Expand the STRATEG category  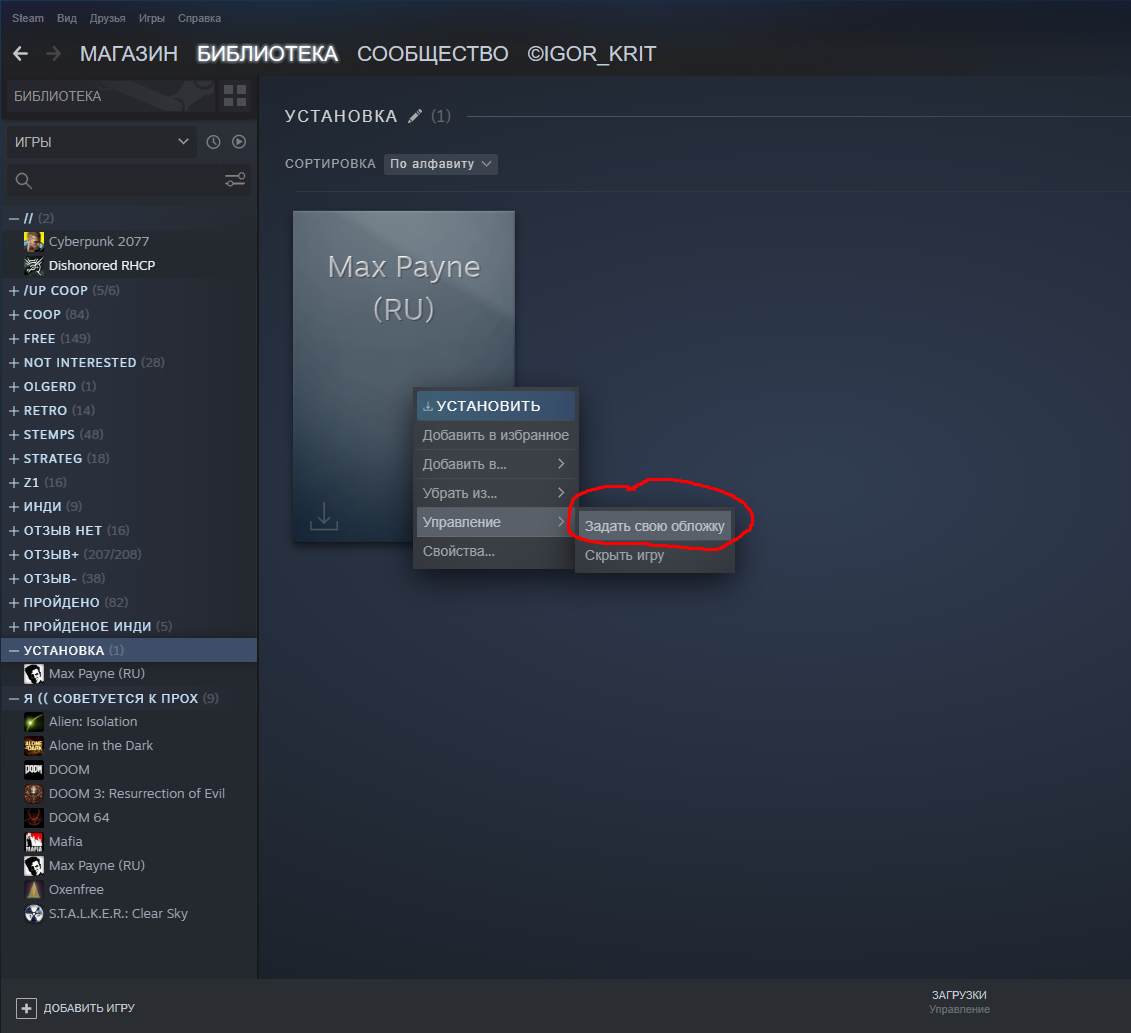coord(14,459)
